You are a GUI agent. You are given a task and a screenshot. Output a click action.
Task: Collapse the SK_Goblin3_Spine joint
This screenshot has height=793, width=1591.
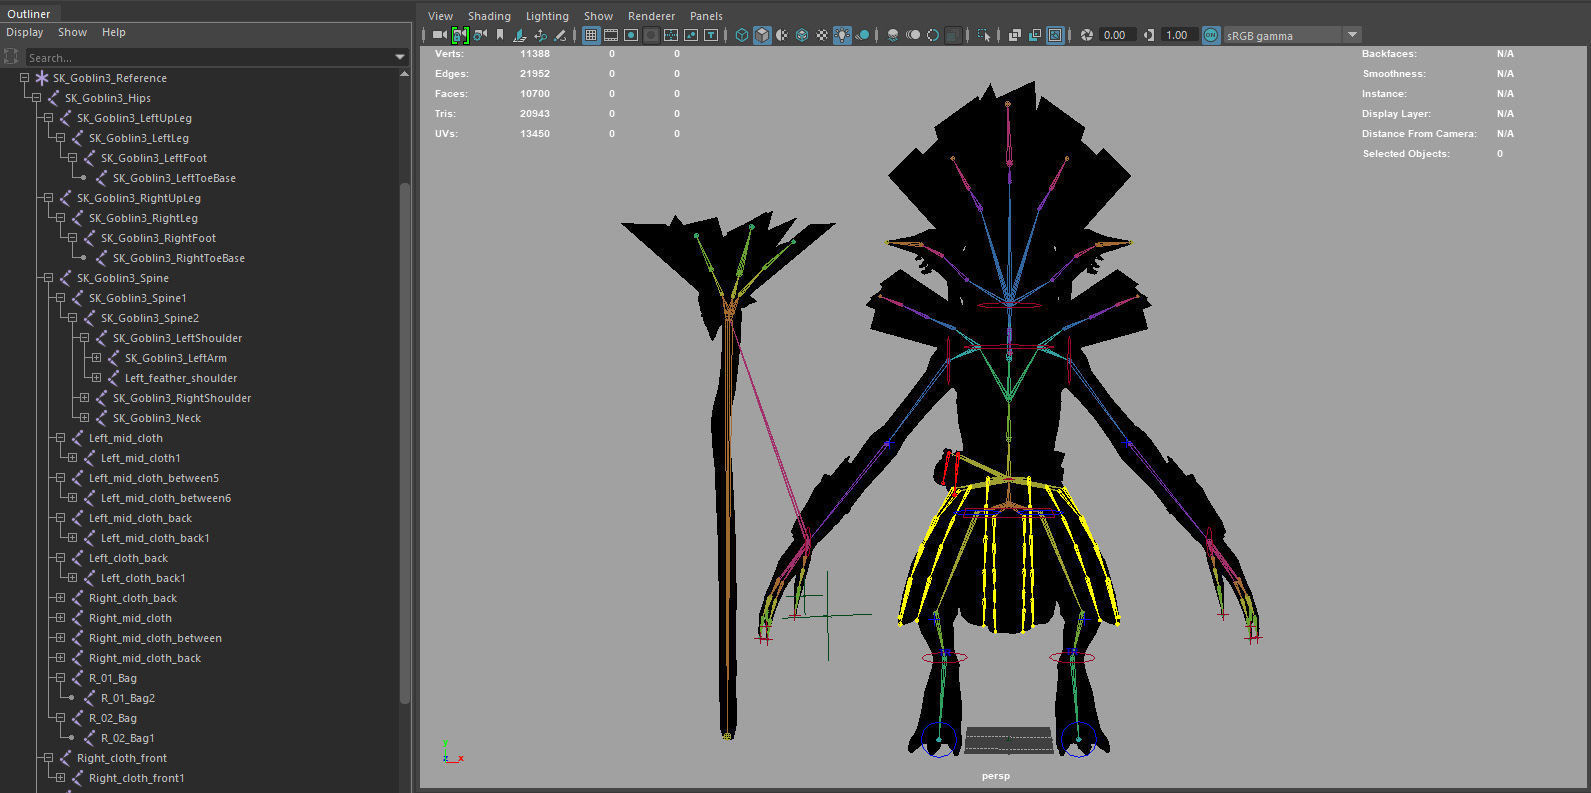pyautogui.click(x=49, y=278)
